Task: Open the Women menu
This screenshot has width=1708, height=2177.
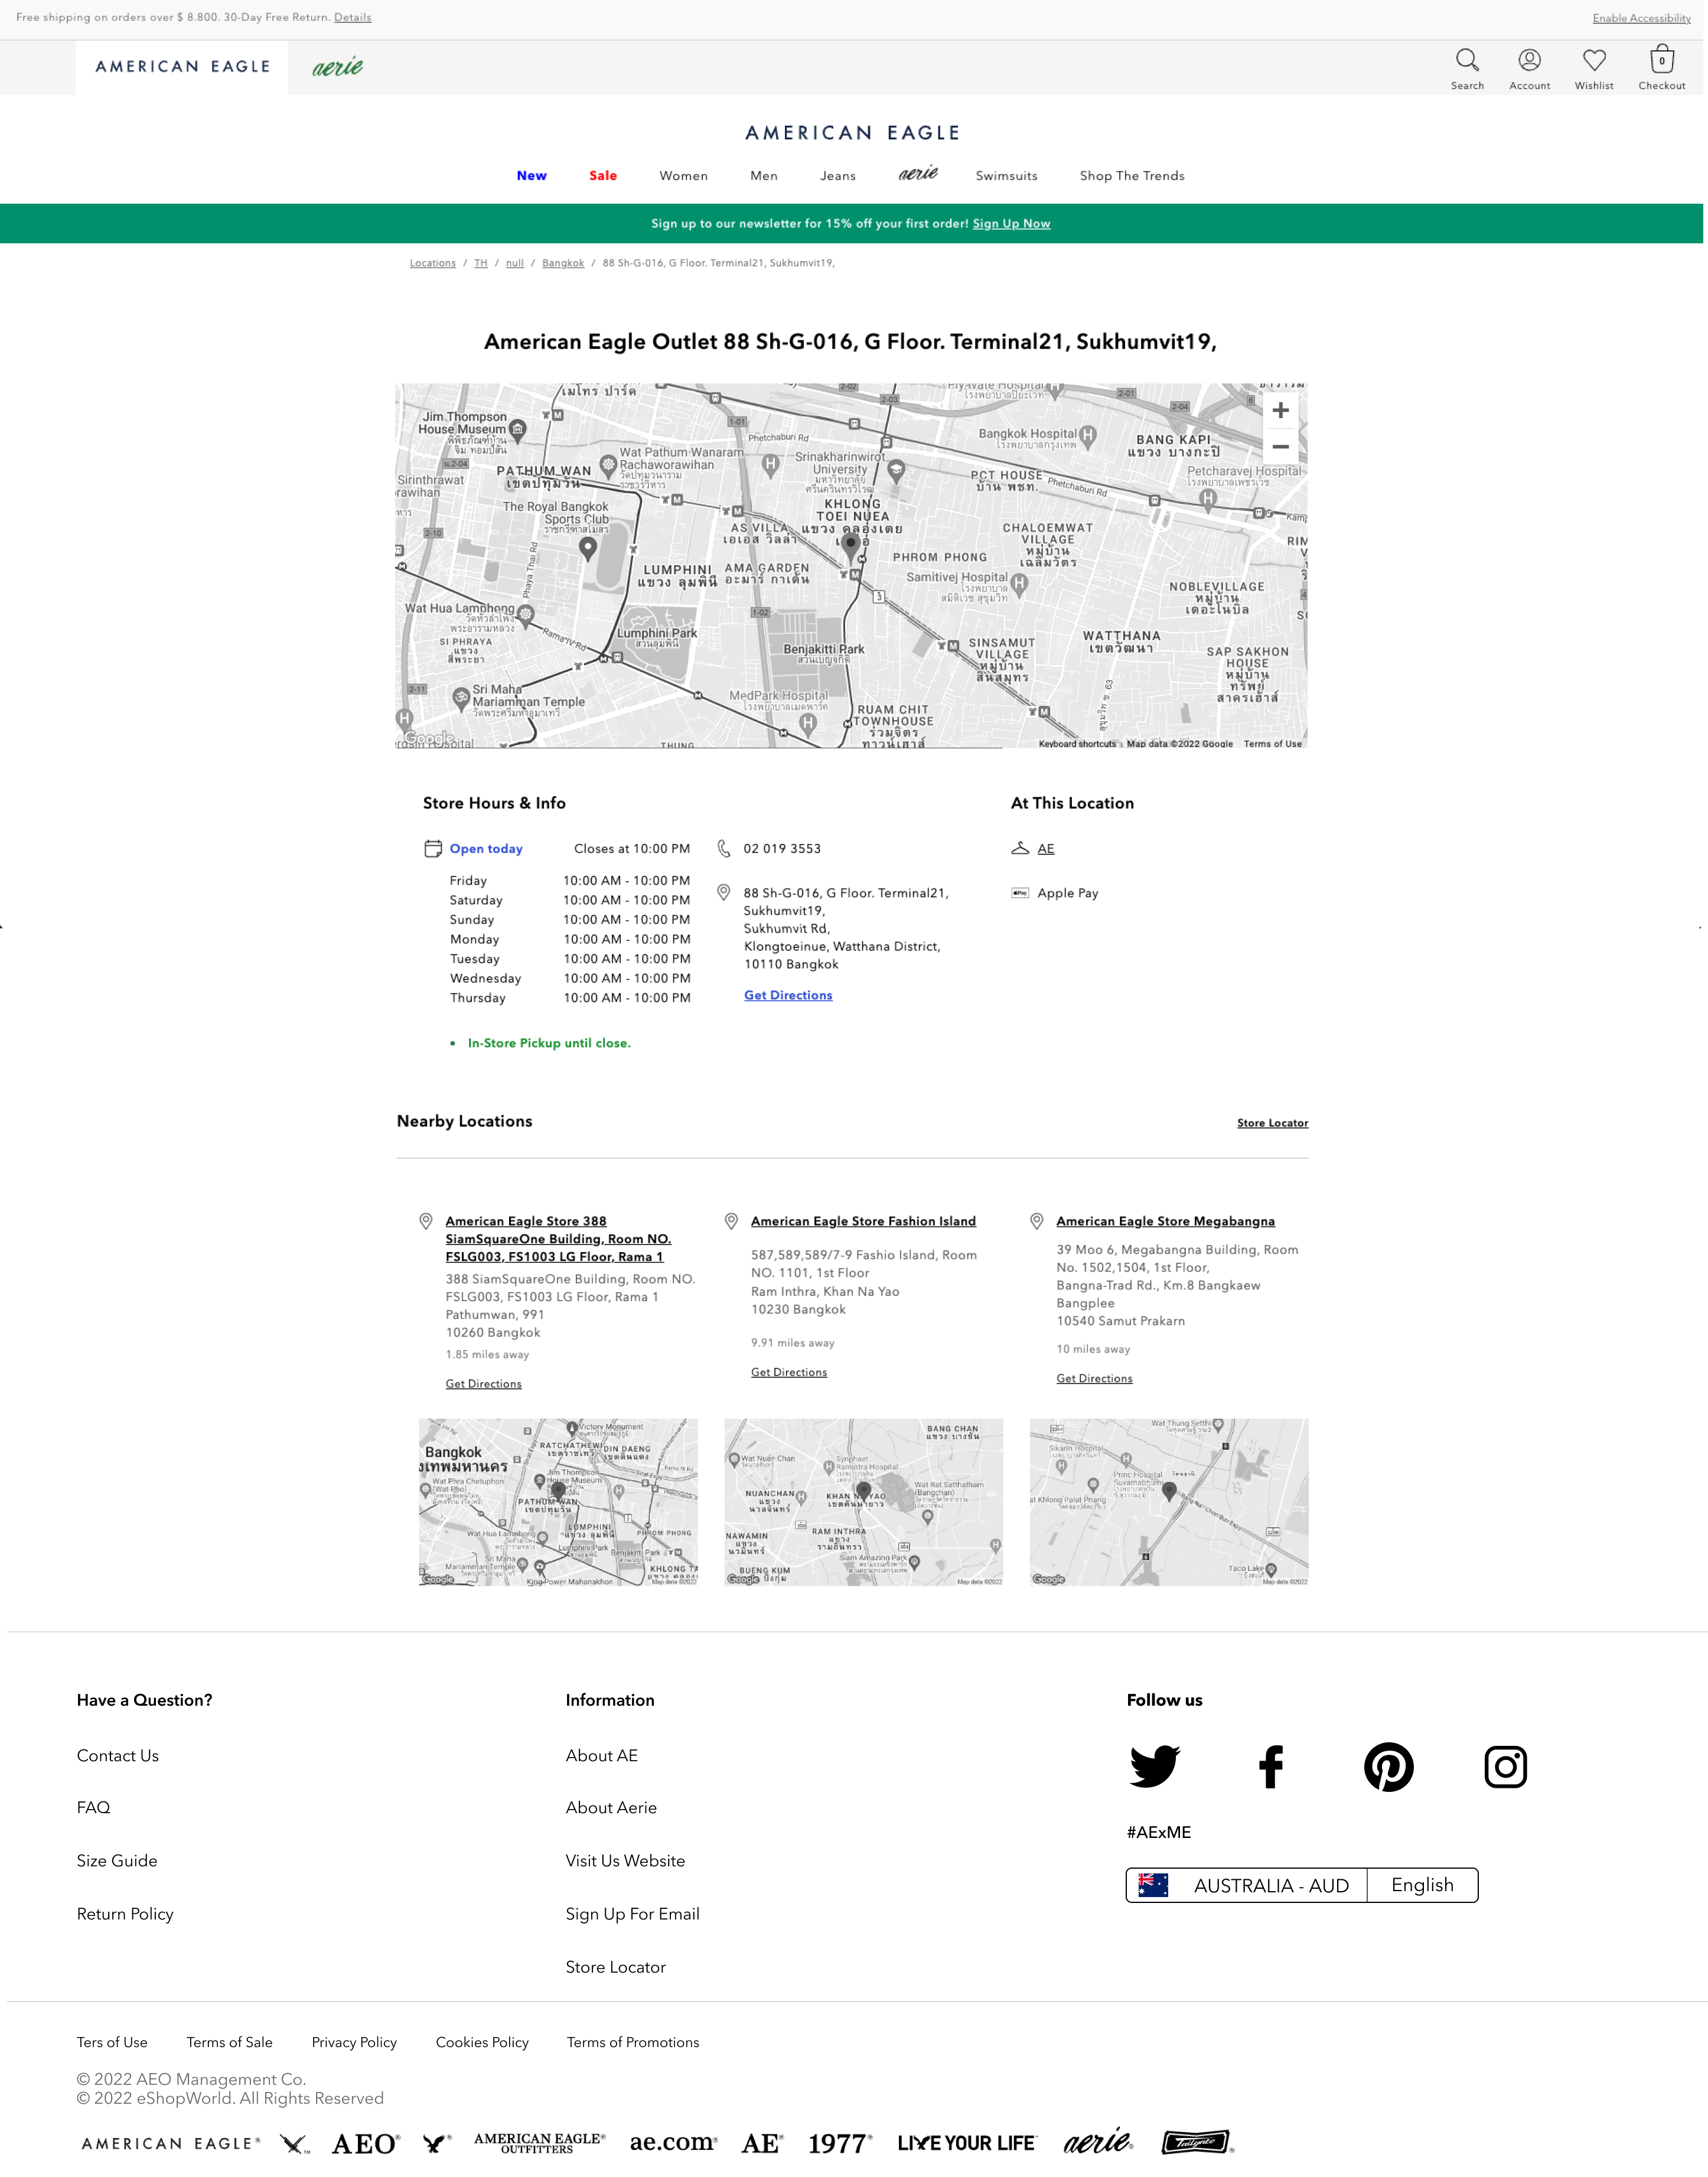Action: tap(684, 175)
